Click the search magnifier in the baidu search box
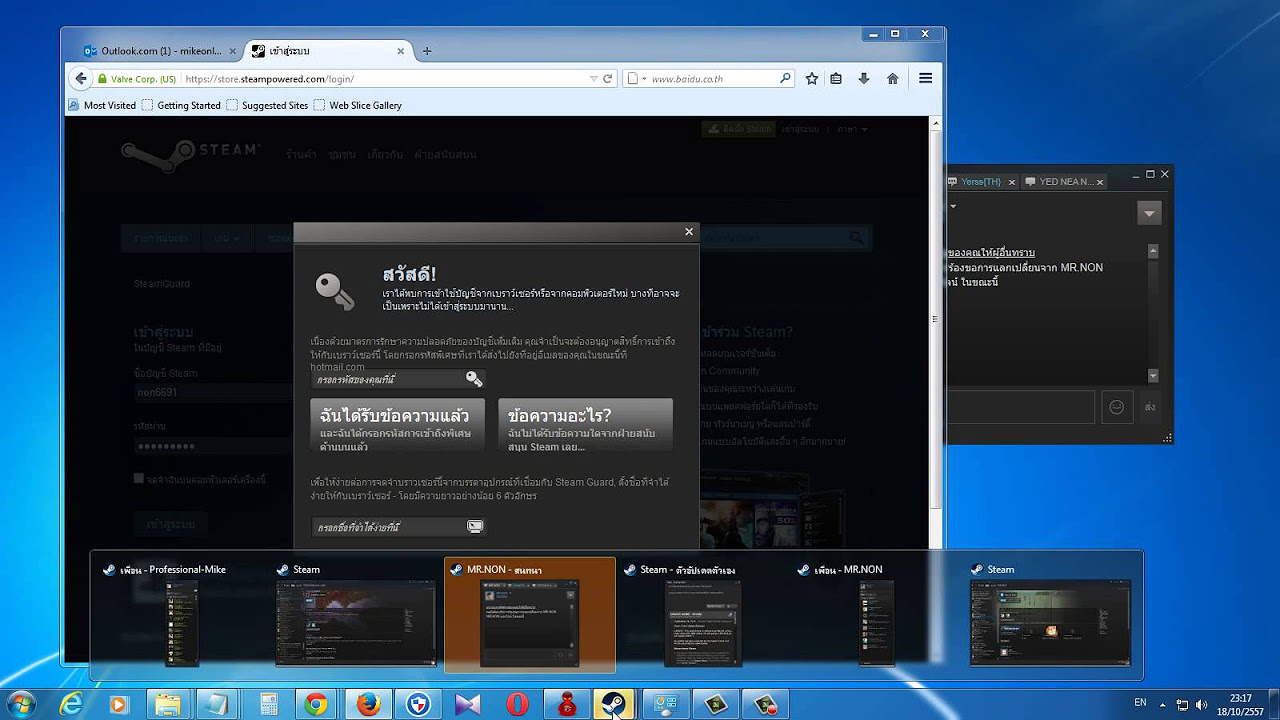Viewport: 1280px width, 720px height. pyautogui.click(x=785, y=79)
